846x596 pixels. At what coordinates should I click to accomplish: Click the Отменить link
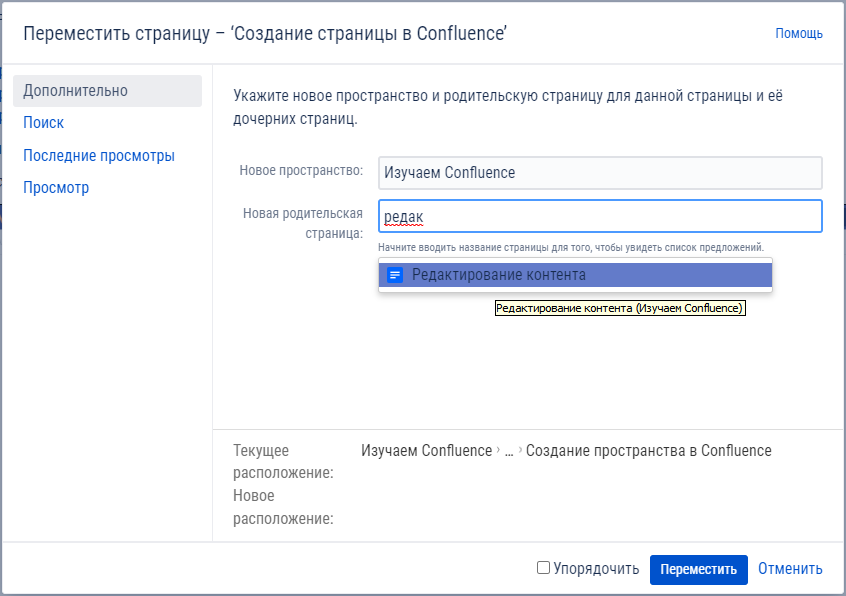click(790, 569)
